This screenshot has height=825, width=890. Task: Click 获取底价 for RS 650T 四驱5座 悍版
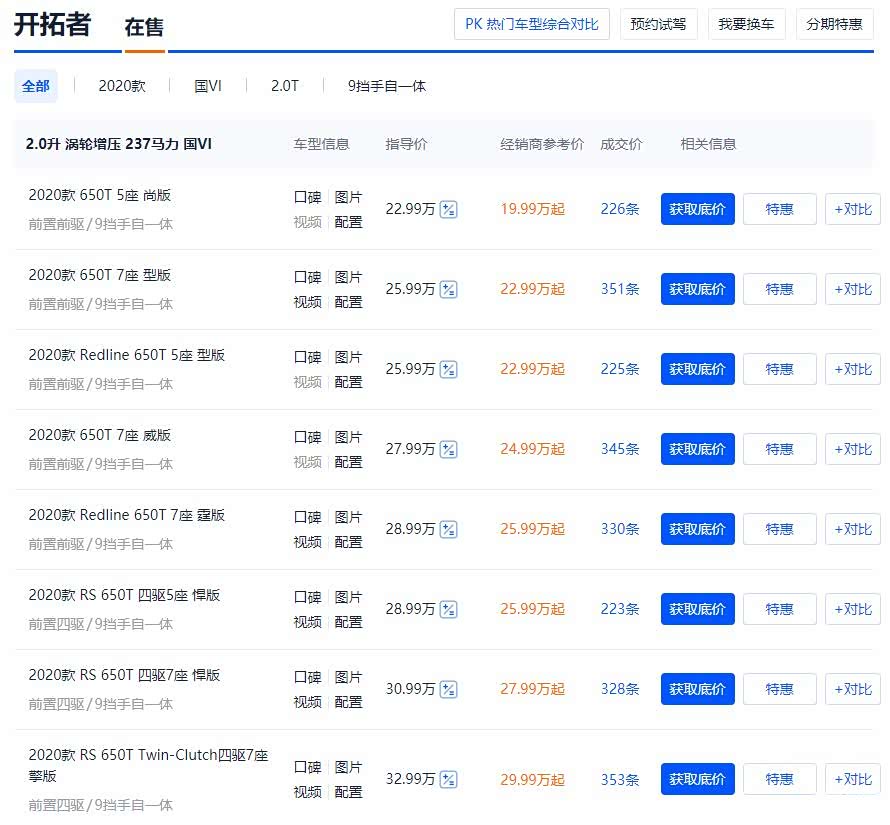tap(698, 609)
